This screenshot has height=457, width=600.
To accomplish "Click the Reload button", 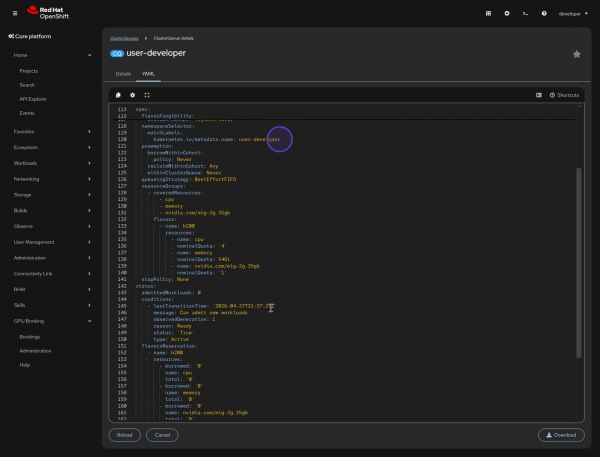I will click(125, 435).
